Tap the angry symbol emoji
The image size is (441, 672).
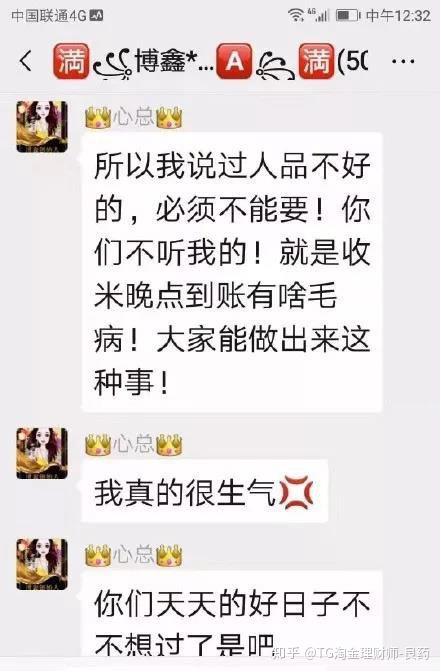coord(296,493)
